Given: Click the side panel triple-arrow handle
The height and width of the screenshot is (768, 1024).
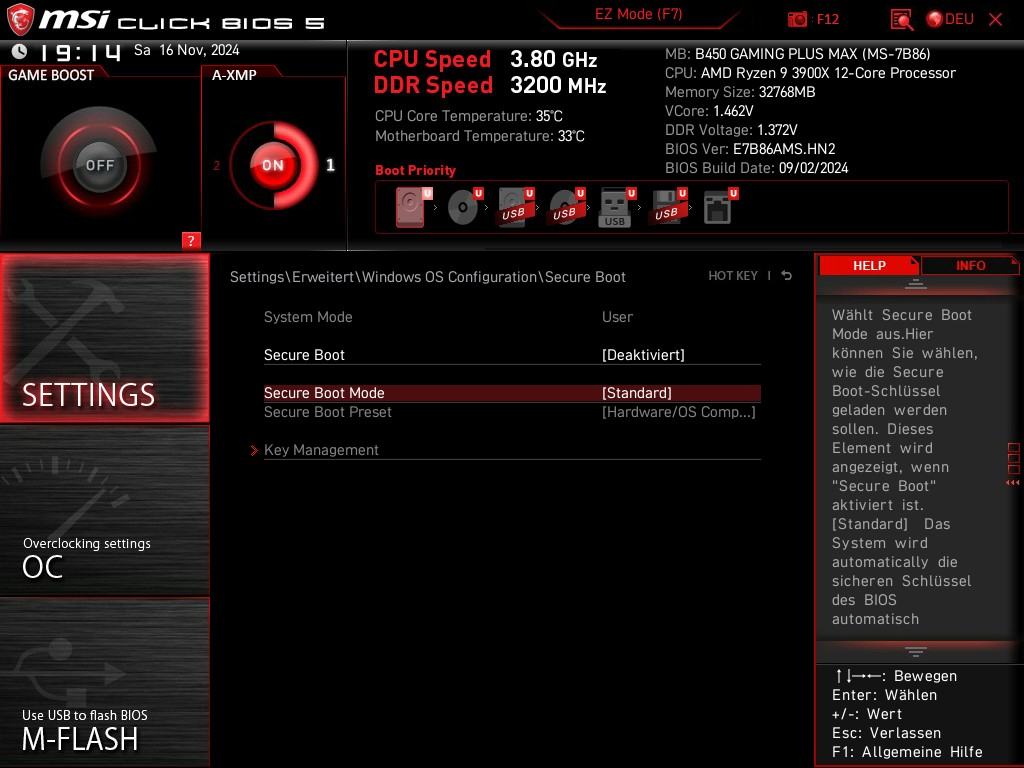Looking at the screenshot, I should (x=1013, y=483).
